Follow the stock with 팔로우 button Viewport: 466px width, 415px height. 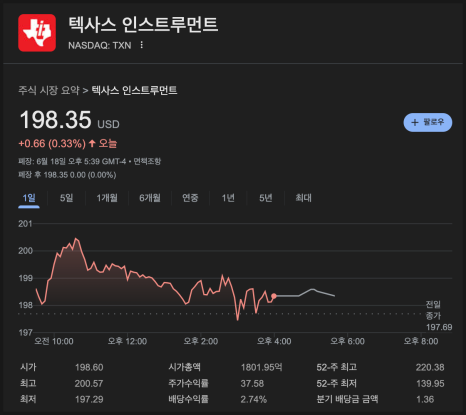[428, 122]
